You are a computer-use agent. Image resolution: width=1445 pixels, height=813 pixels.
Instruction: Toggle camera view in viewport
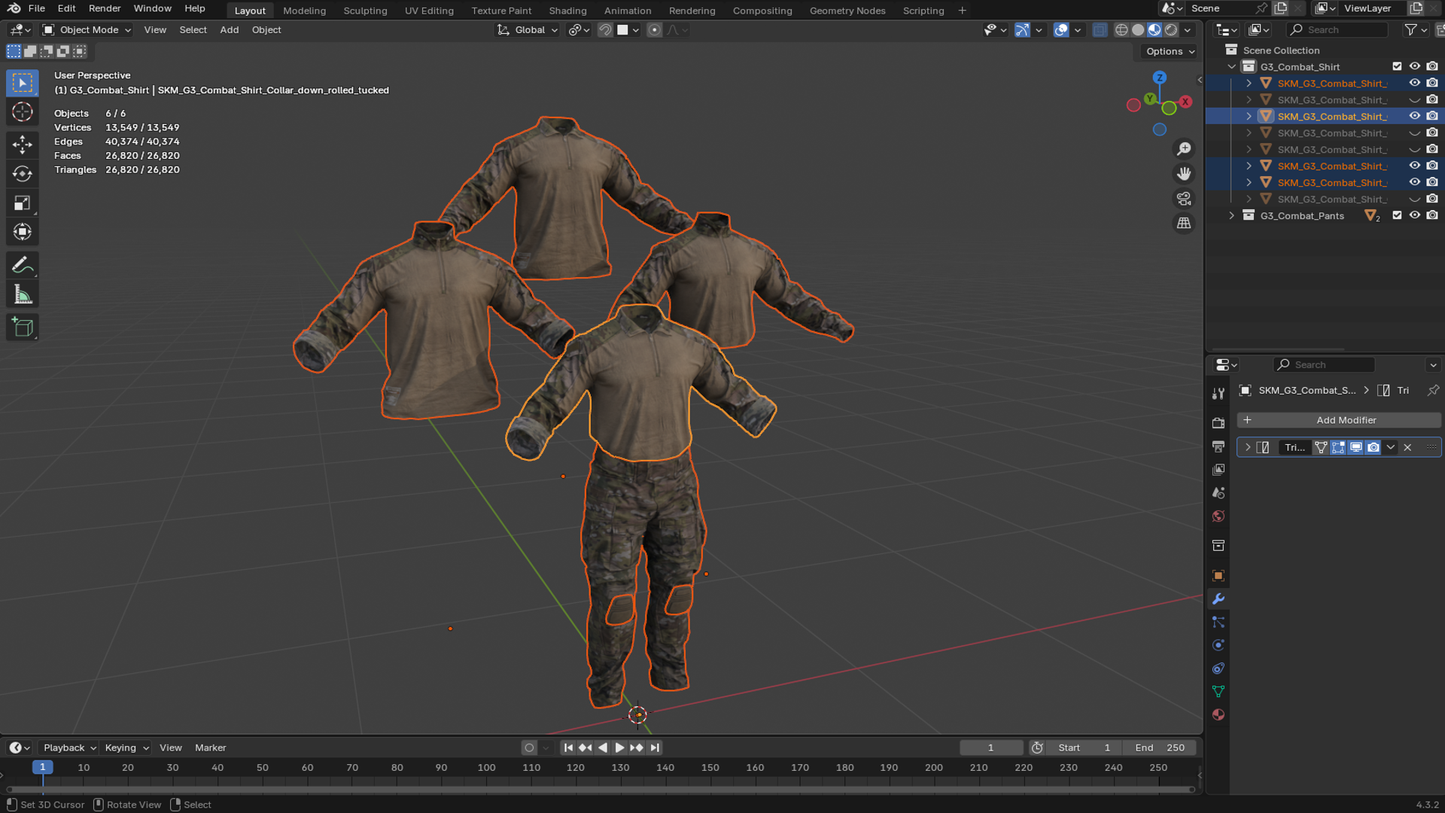1184,198
